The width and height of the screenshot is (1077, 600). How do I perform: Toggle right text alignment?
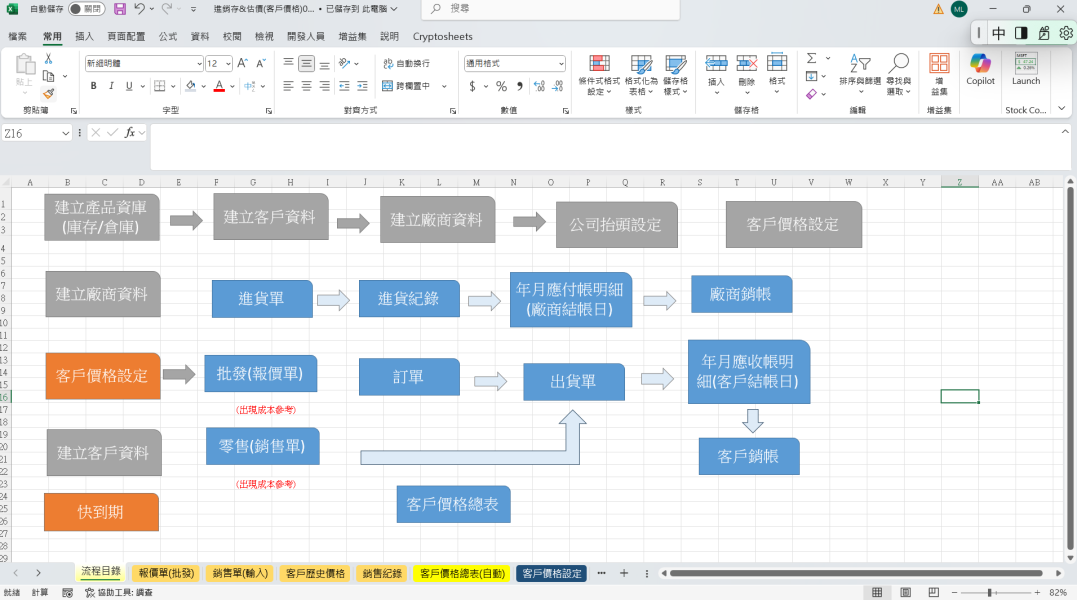(x=324, y=86)
